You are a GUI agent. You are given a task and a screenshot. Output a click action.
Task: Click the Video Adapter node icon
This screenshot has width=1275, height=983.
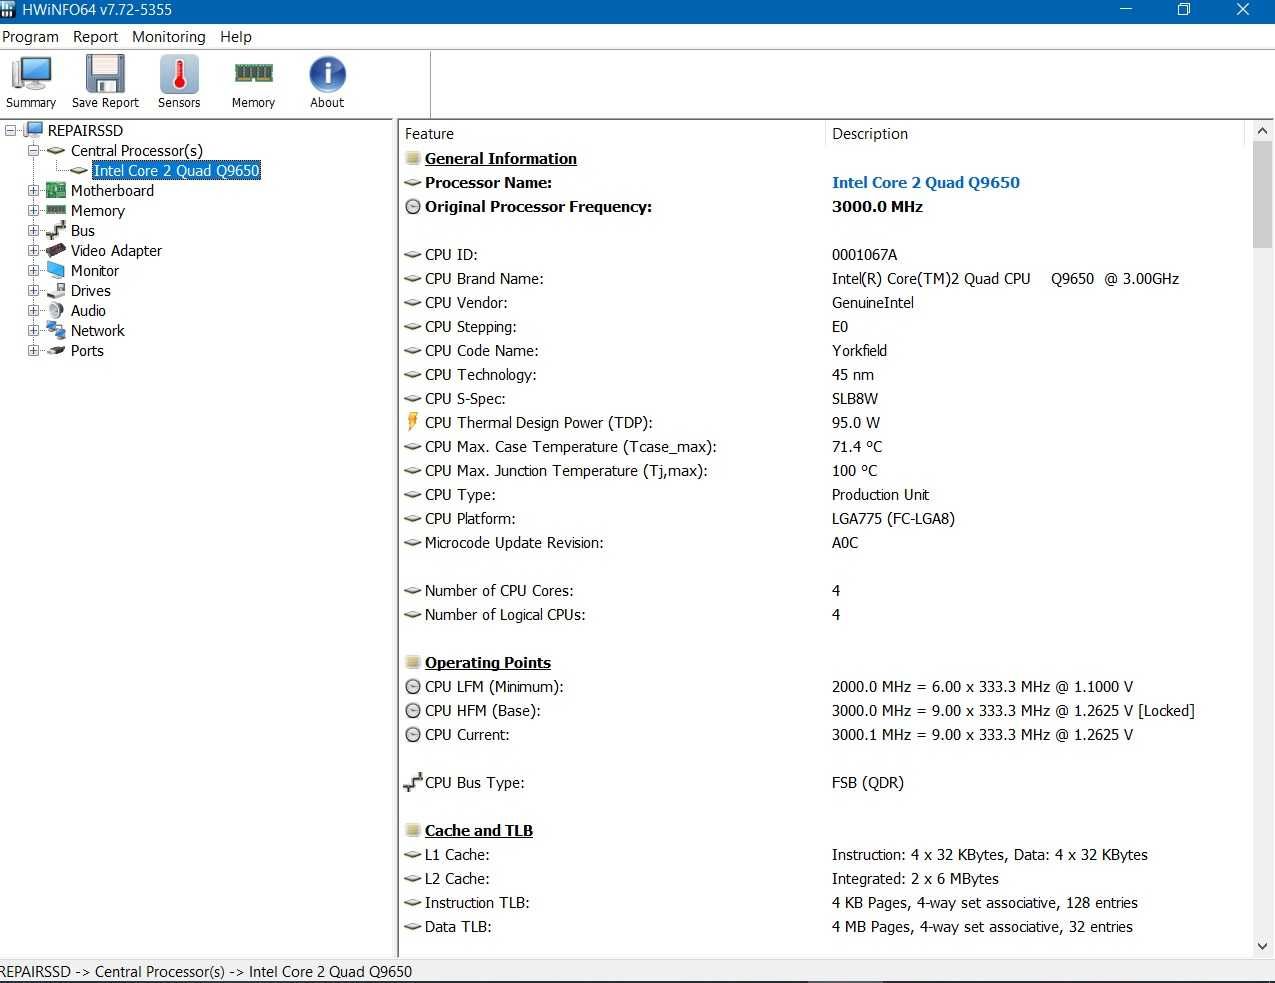(56, 250)
